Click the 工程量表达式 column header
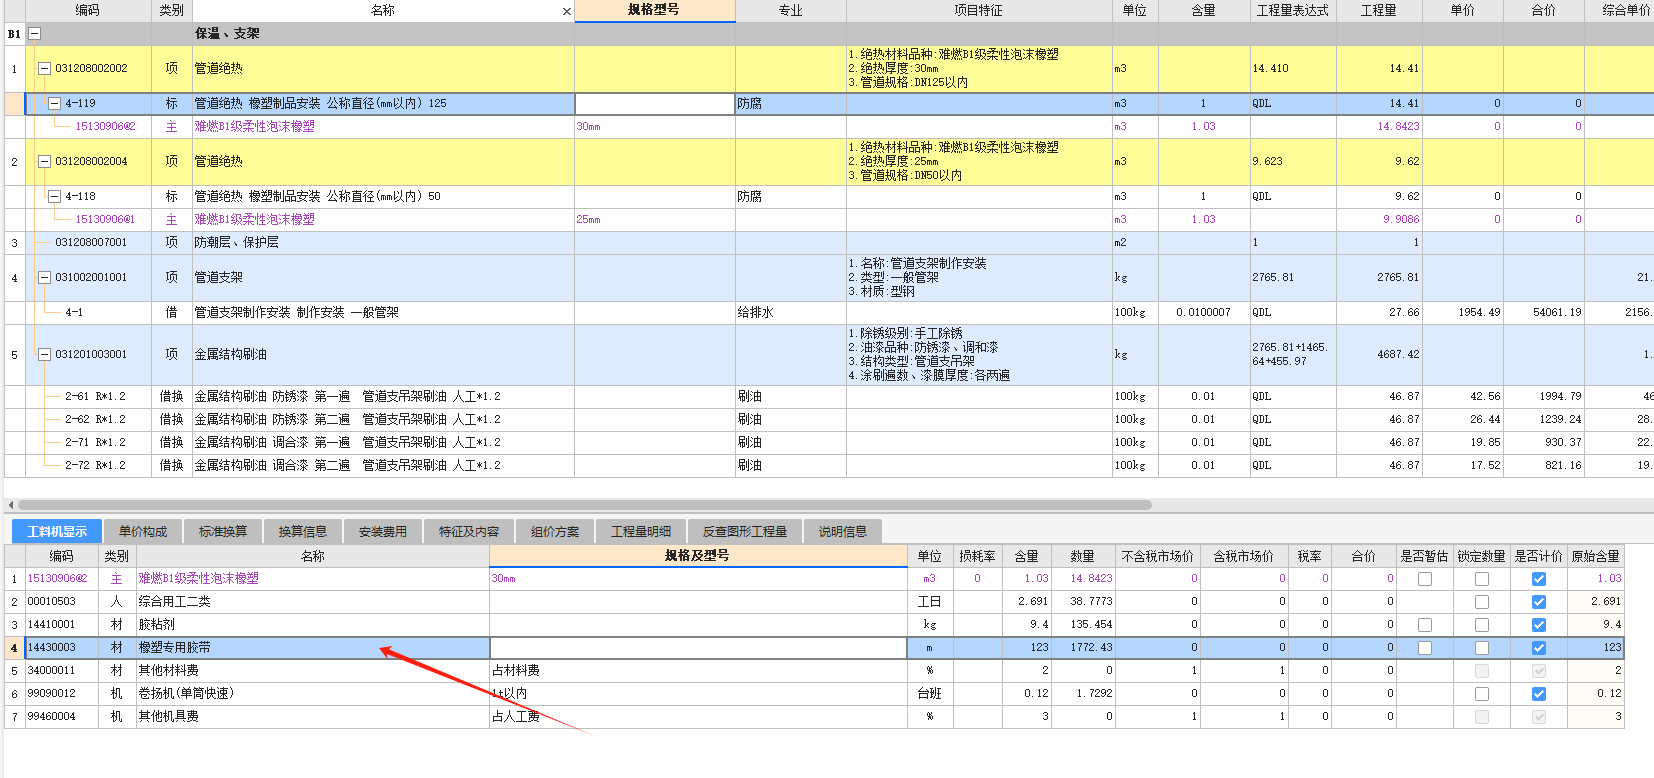This screenshot has height=778, width=1654. tap(1293, 10)
